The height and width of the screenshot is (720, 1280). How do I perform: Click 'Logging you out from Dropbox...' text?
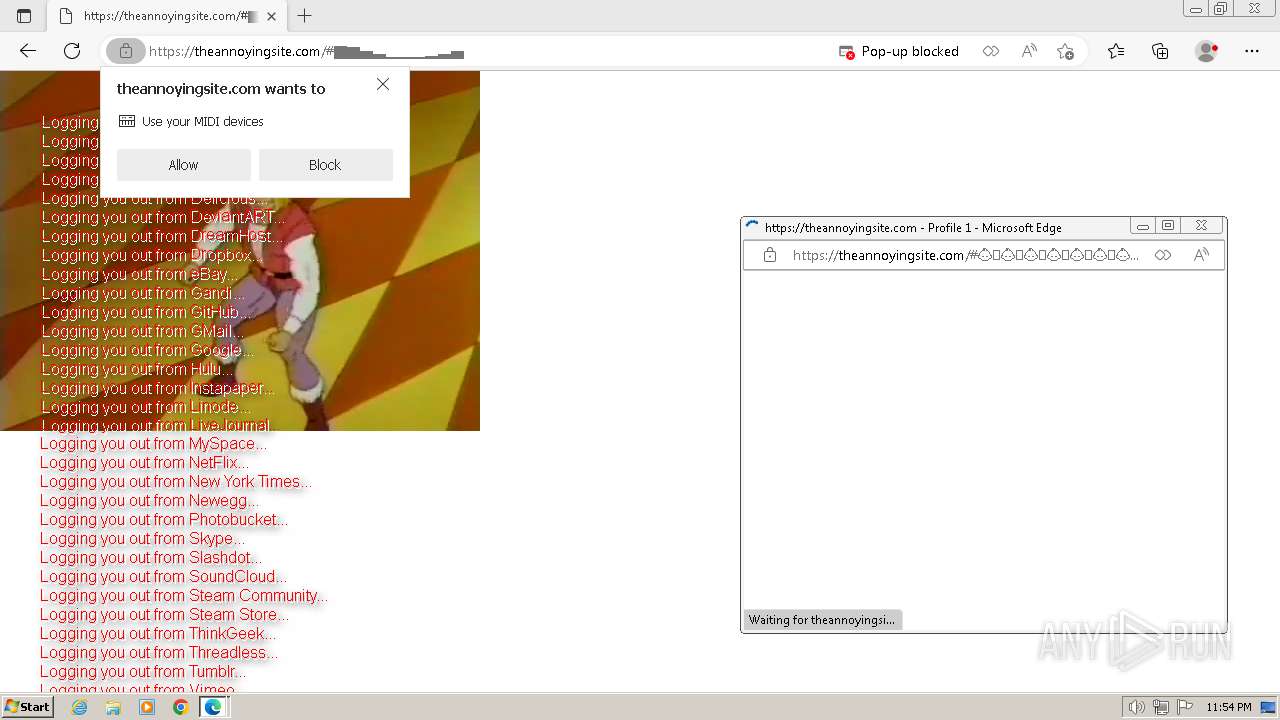click(x=152, y=256)
